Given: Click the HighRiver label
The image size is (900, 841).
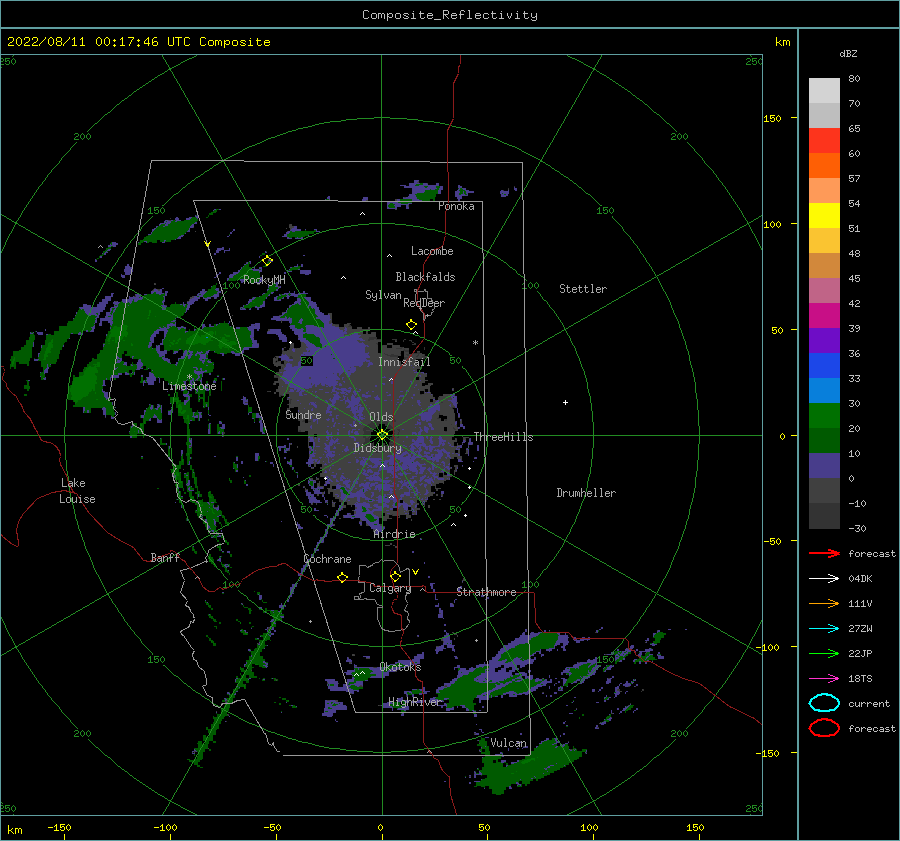Looking at the screenshot, I should (x=414, y=702).
